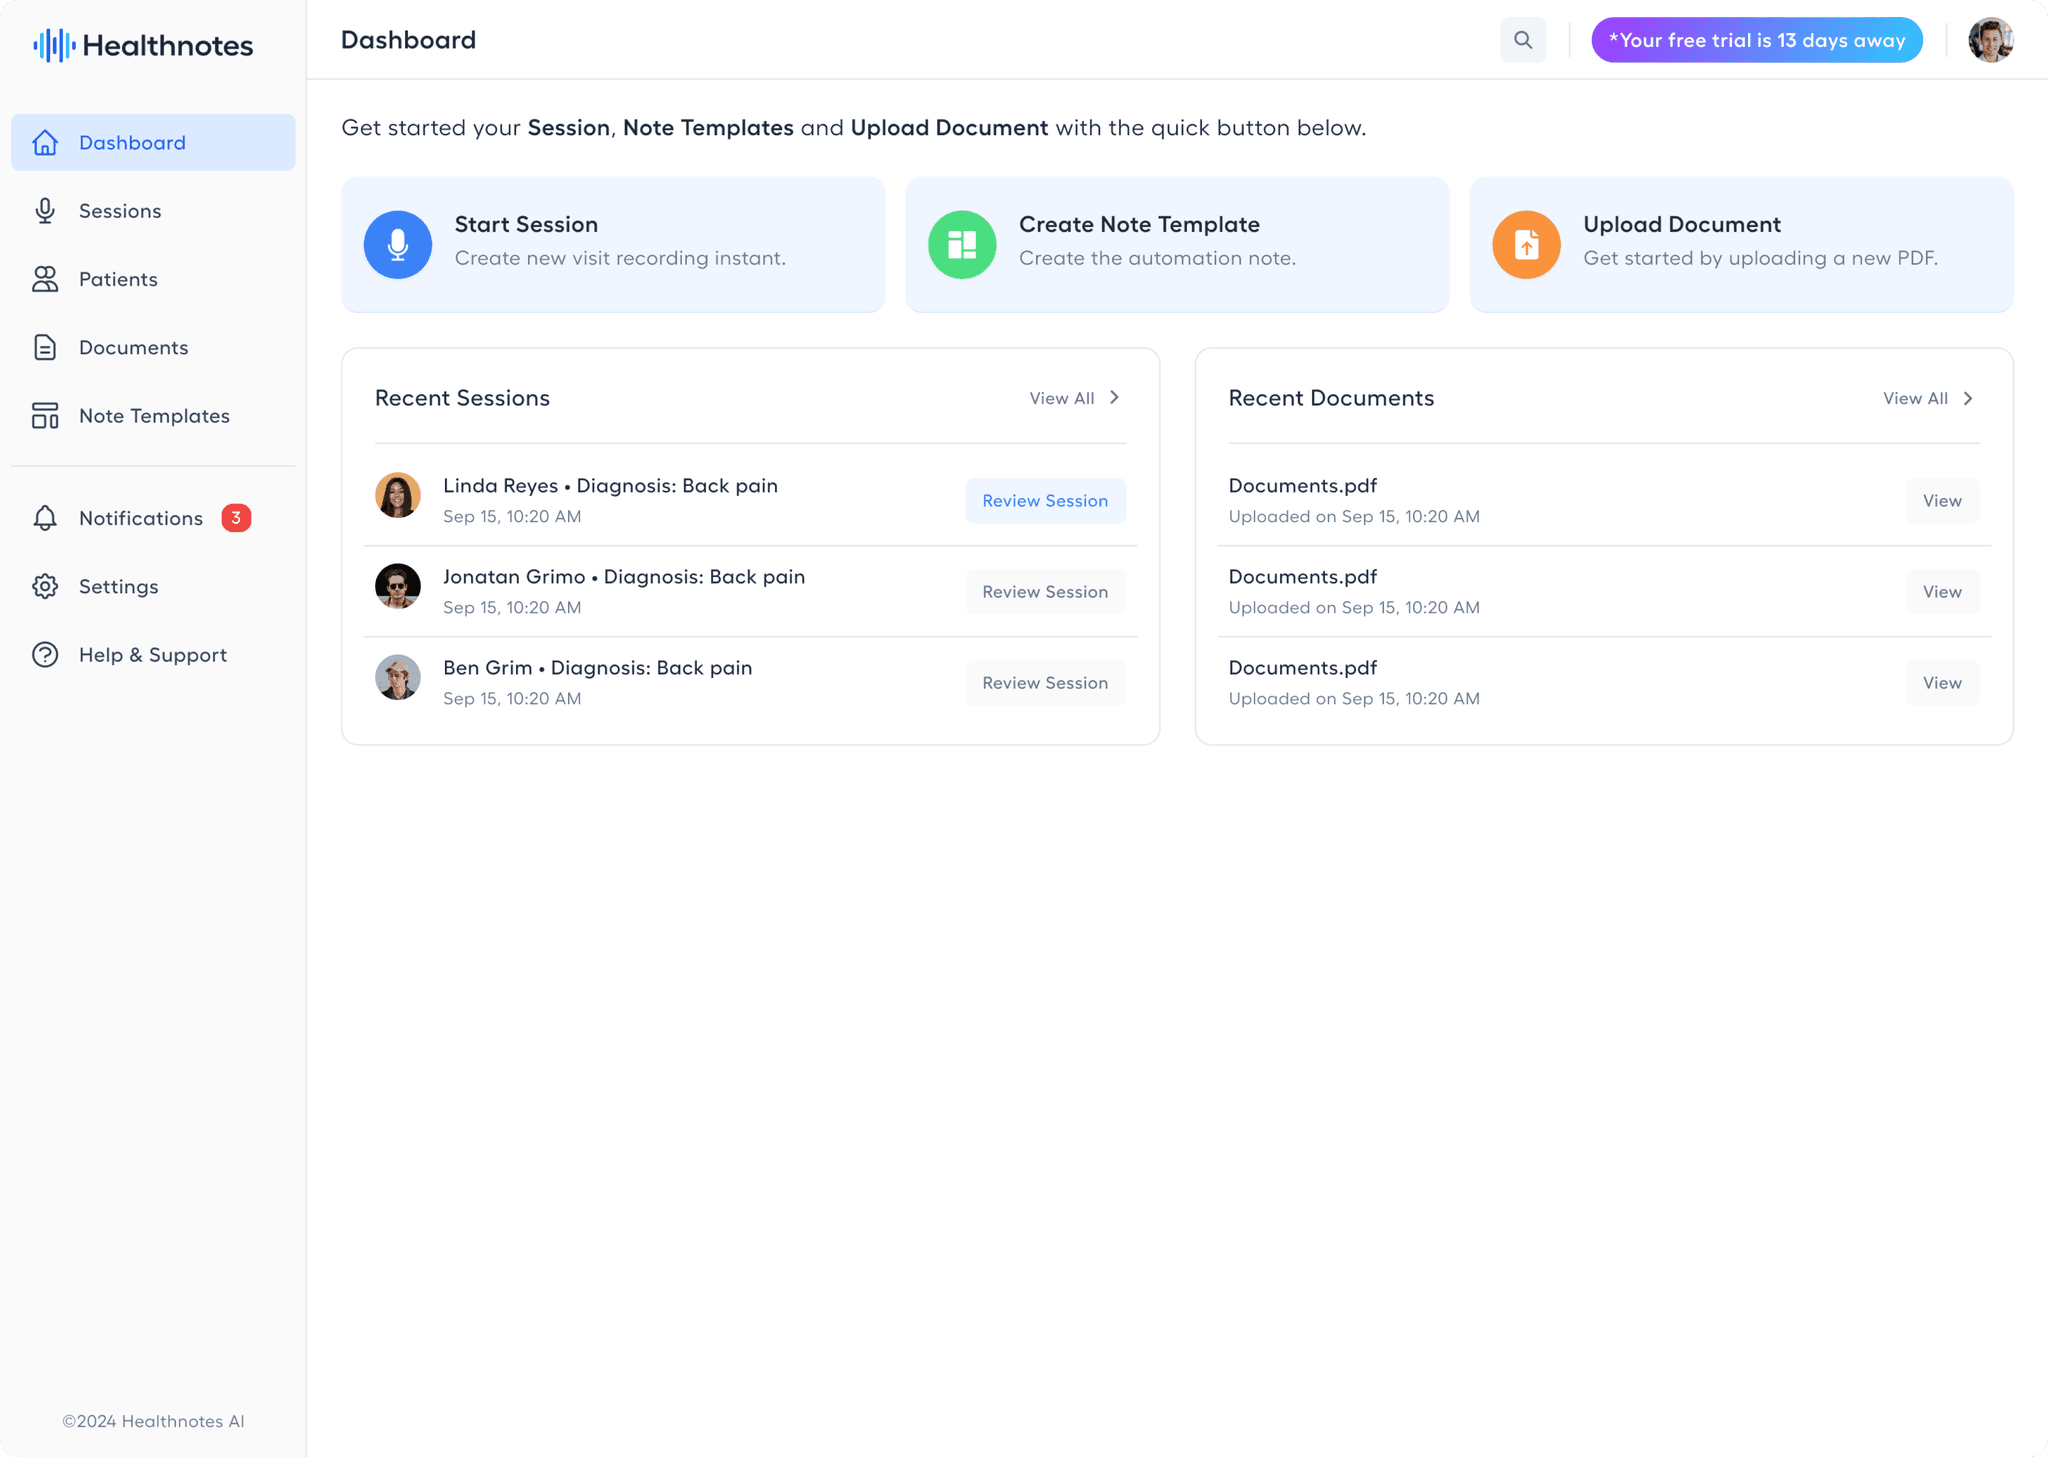Click the search magnifier icon
The height and width of the screenshot is (1457, 2048).
[1522, 40]
